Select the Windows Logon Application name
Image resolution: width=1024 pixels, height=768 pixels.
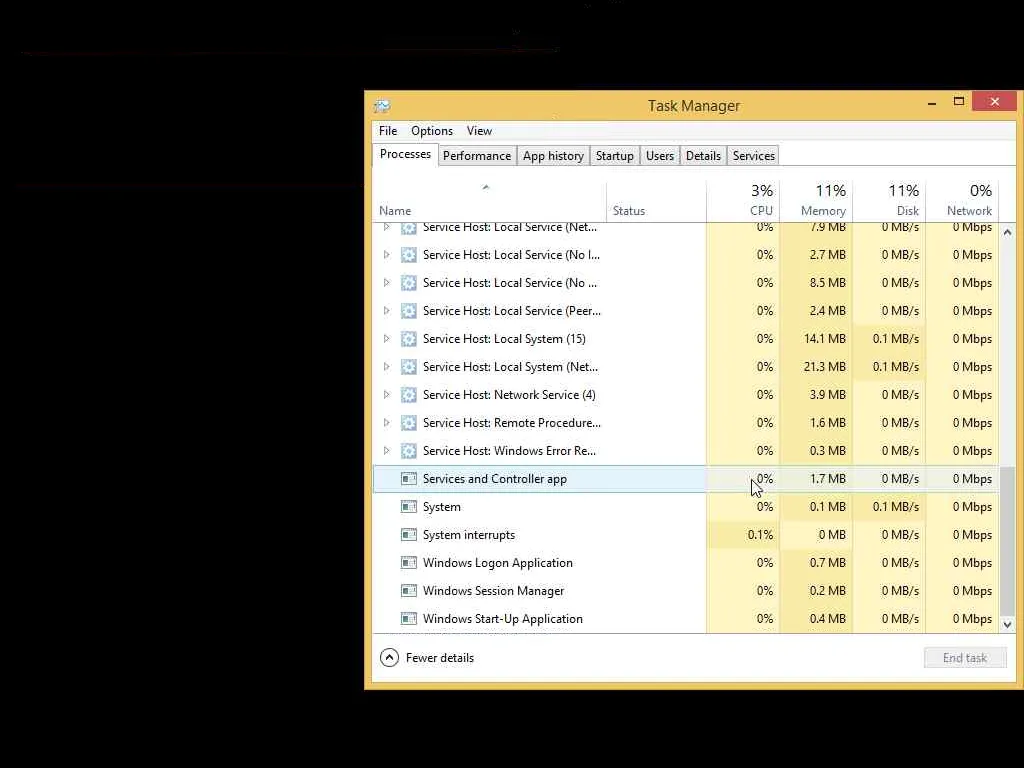point(498,563)
